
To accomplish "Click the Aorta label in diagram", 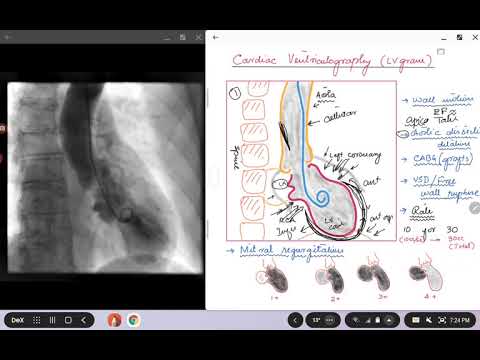I will 326,96.
